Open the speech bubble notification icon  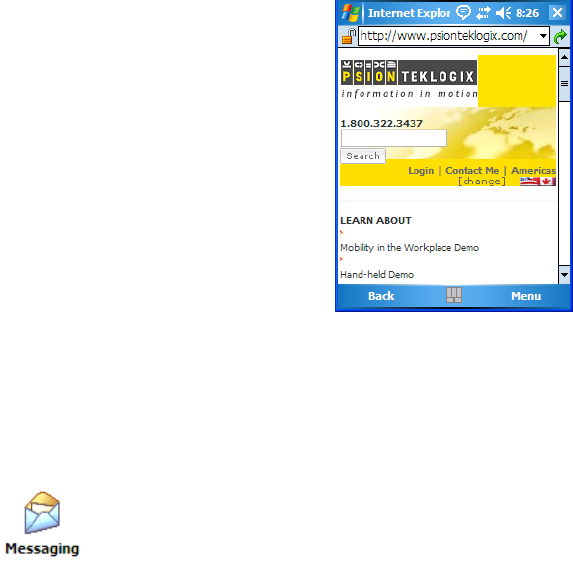464,13
